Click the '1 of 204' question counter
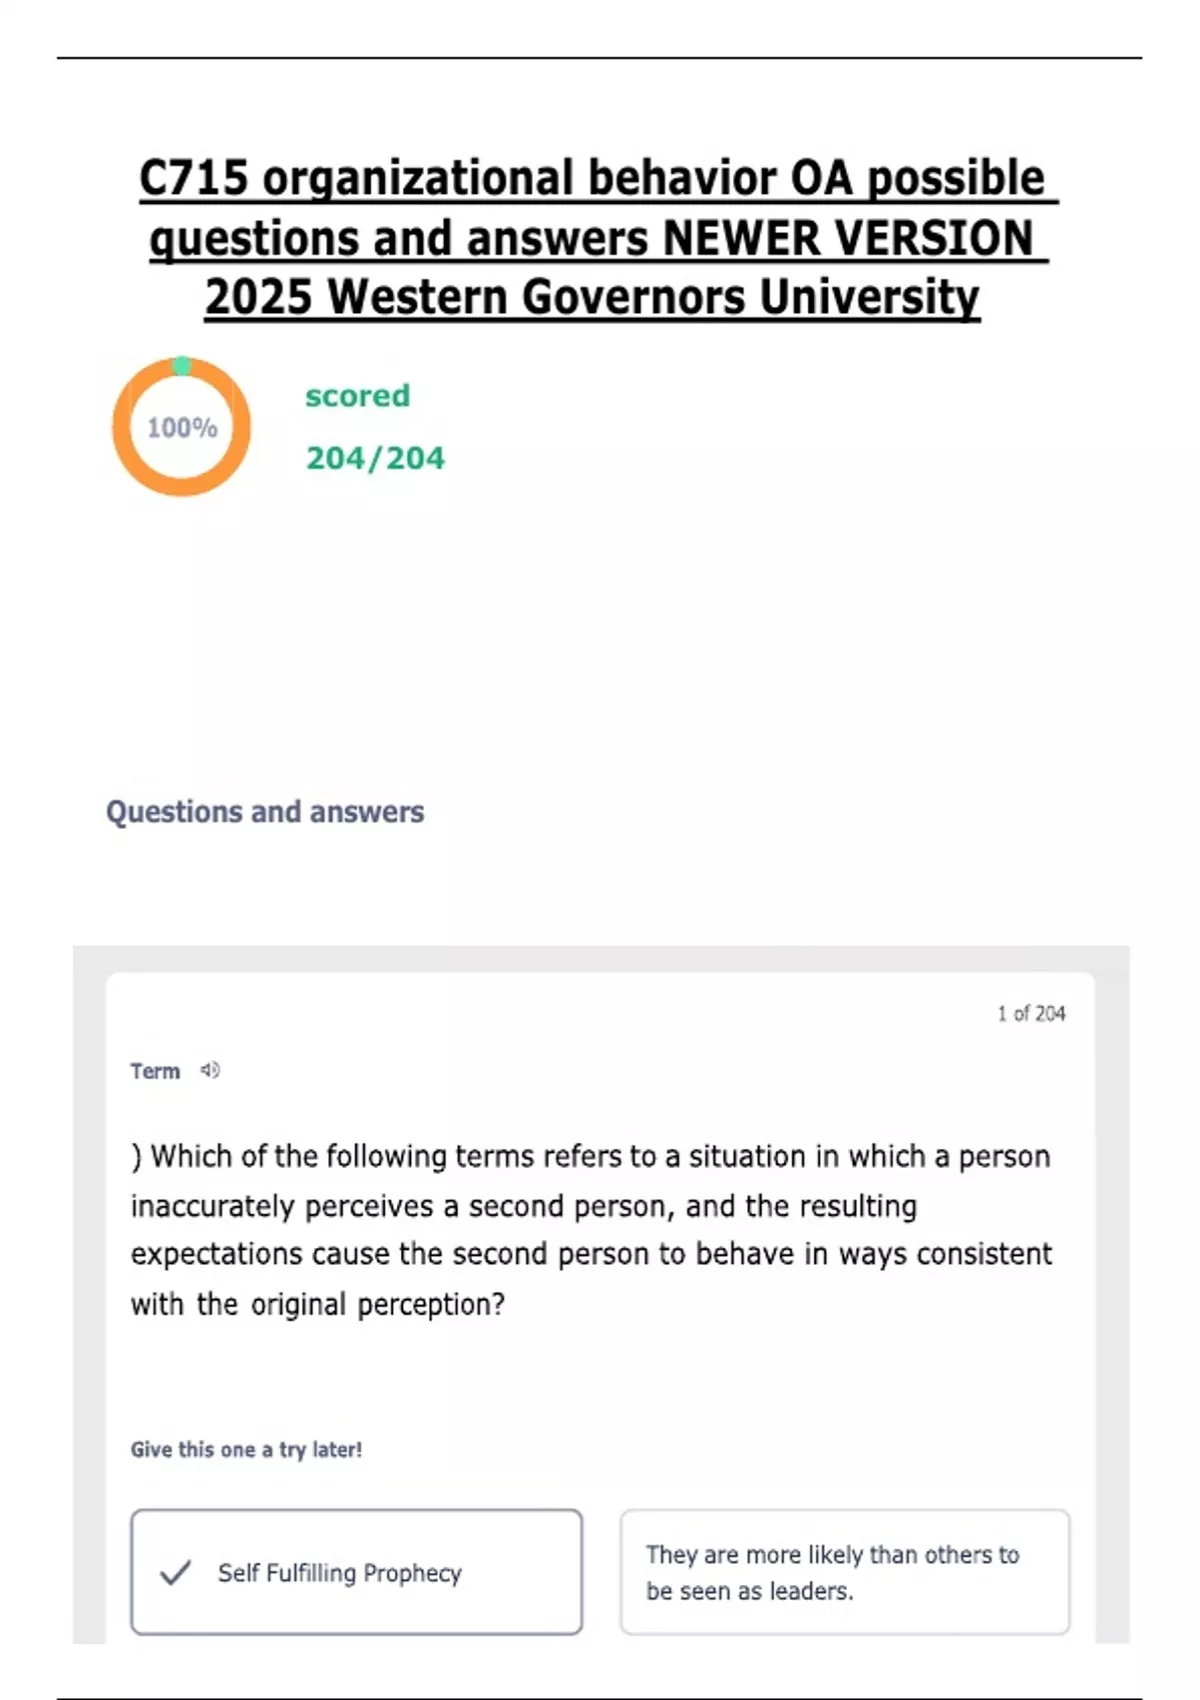This screenshot has width=1200, height=1700. (x=1031, y=1013)
